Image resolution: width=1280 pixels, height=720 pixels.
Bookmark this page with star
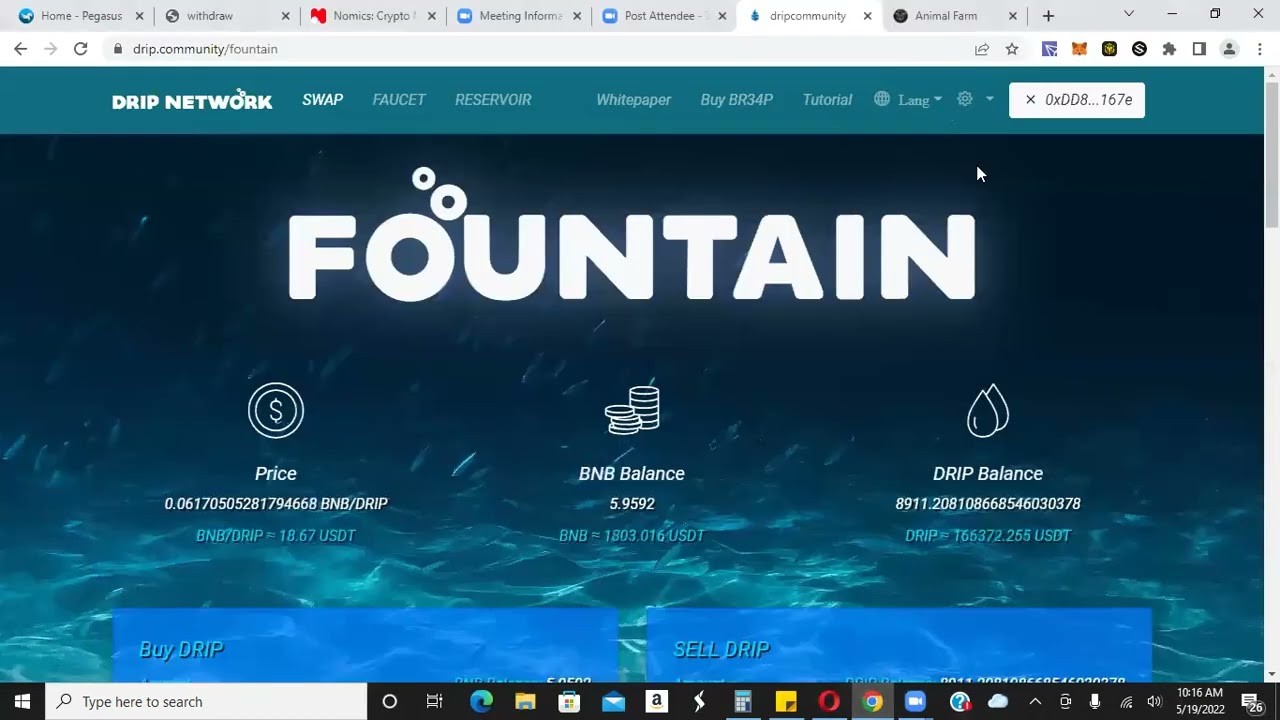[1012, 49]
